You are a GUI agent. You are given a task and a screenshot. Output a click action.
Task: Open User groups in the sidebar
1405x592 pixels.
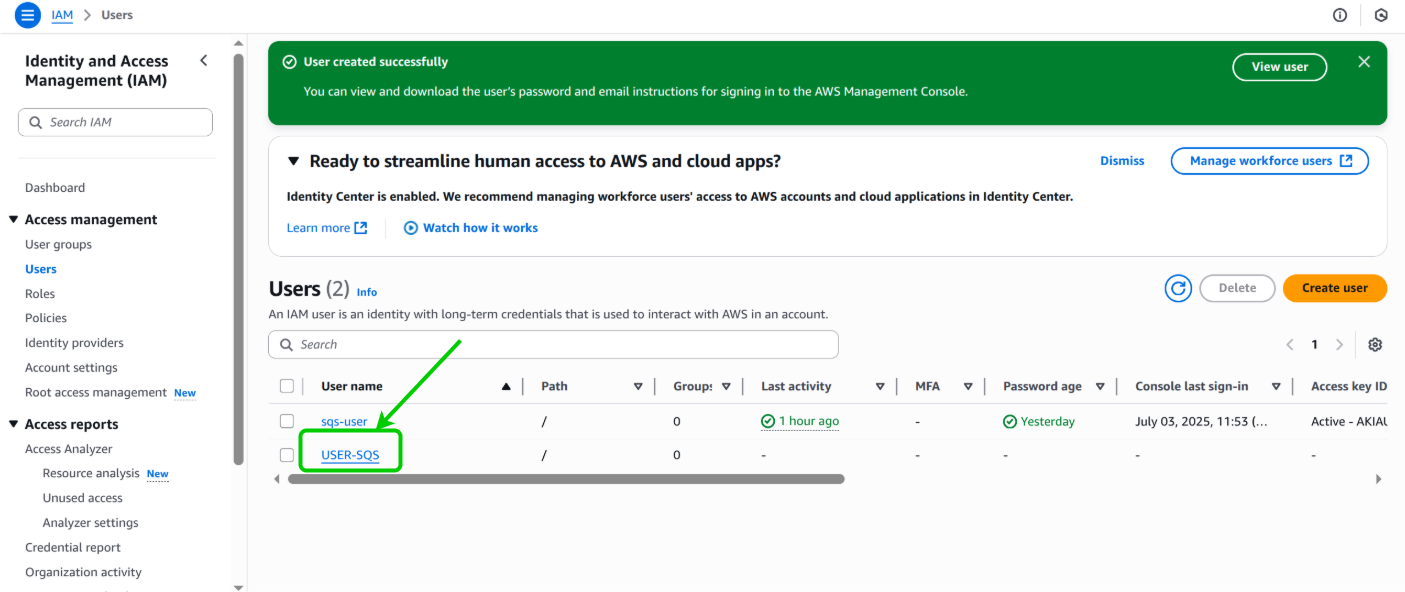(58, 245)
